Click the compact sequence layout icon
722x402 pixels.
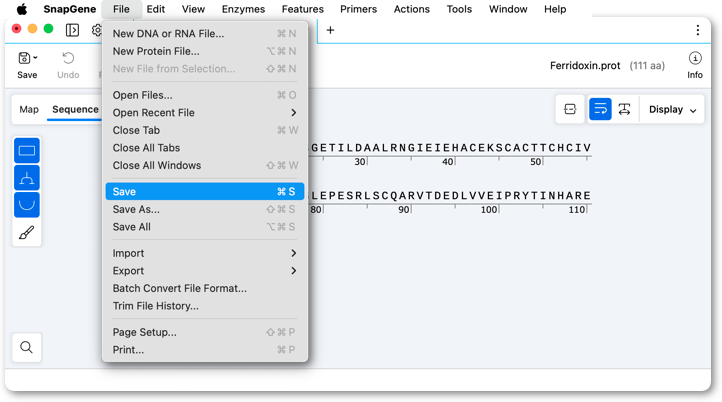pyautogui.click(x=570, y=109)
